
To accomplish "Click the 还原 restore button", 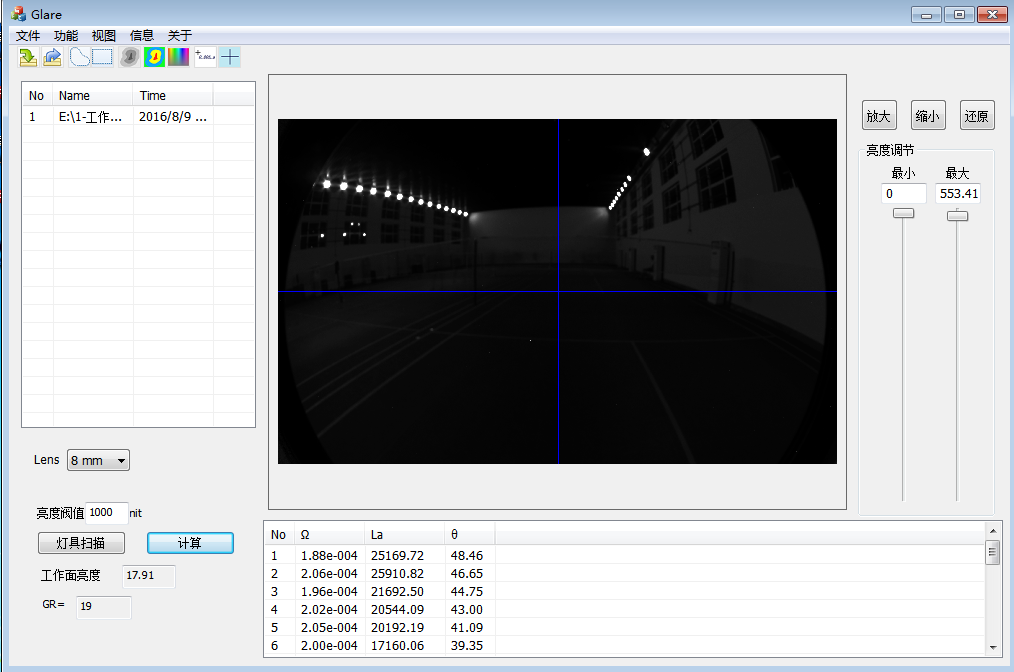I will coord(977,116).
